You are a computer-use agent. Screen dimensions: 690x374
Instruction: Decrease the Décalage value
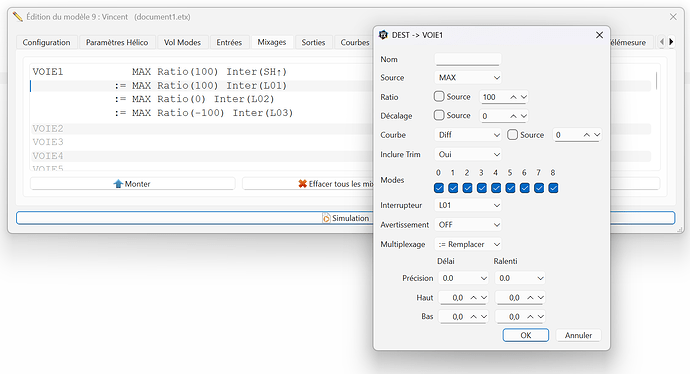point(524,116)
